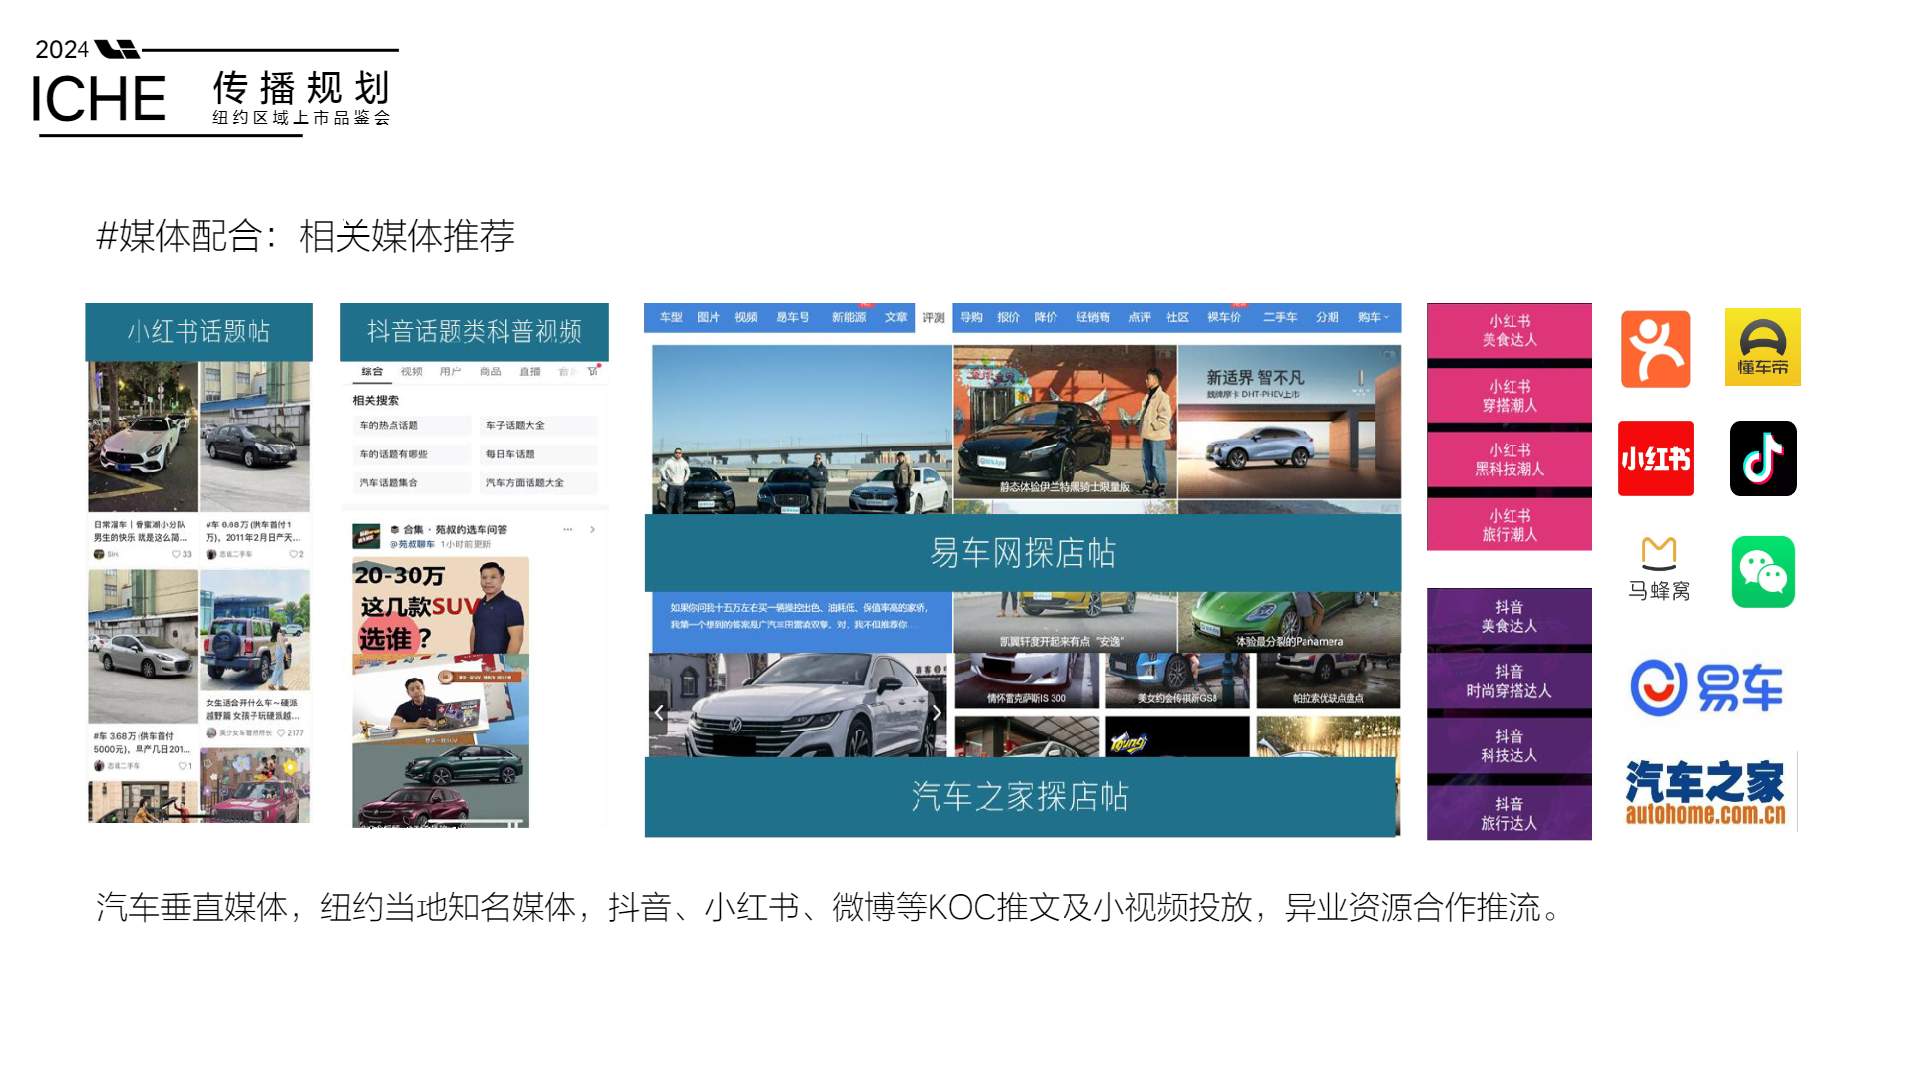Open 社区 in the nav bar

(x=1177, y=317)
